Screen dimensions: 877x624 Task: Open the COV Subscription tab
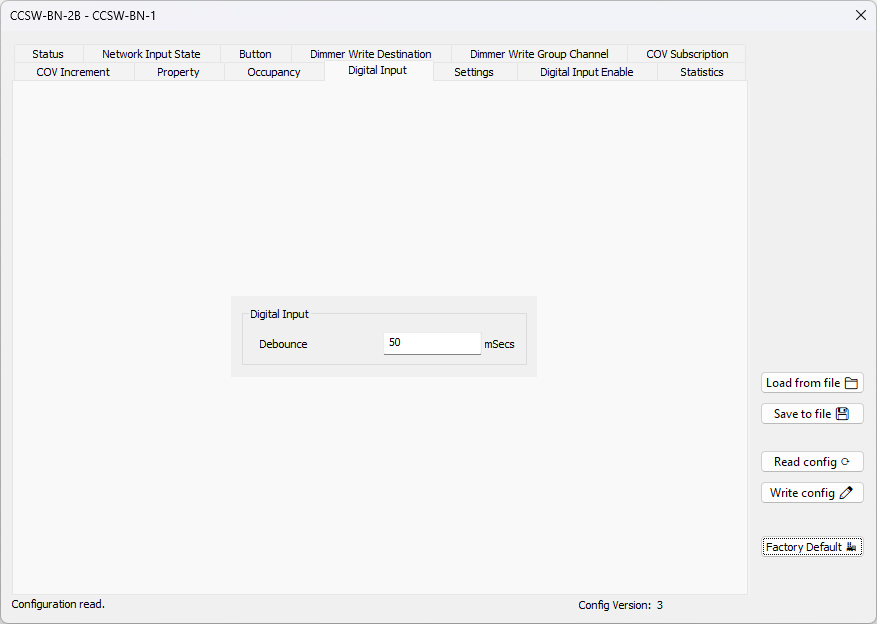(x=687, y=54)
